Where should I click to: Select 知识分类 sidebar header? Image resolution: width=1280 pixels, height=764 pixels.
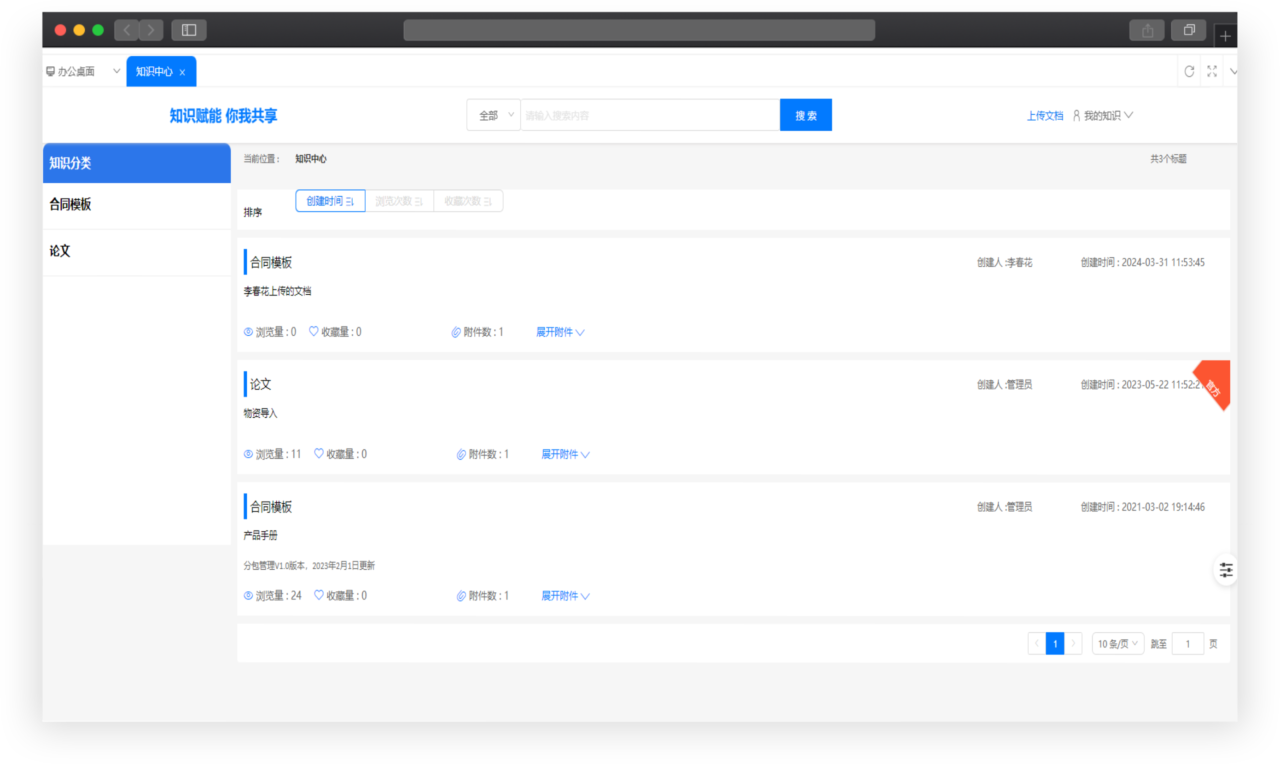point(137,163)
